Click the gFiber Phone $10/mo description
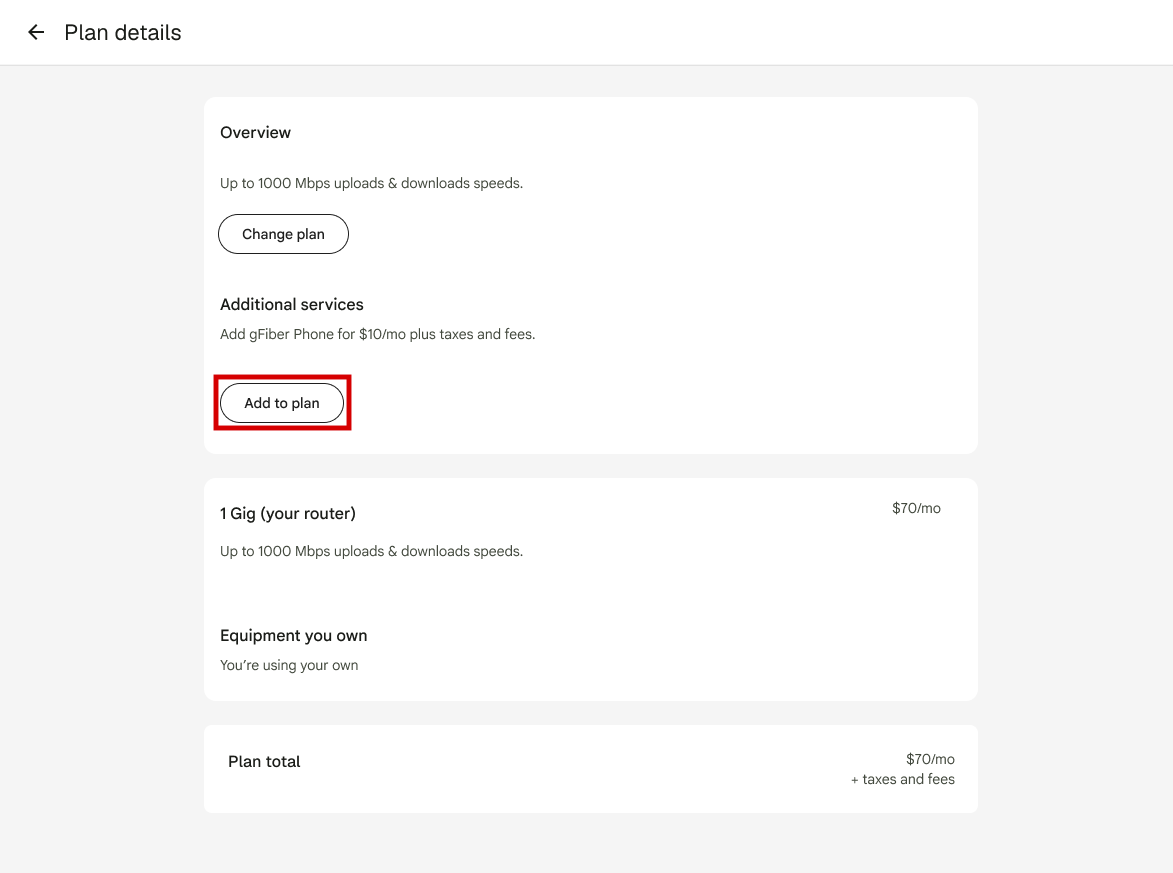This screenshot has height=873, width=1173. click(378, 334)
